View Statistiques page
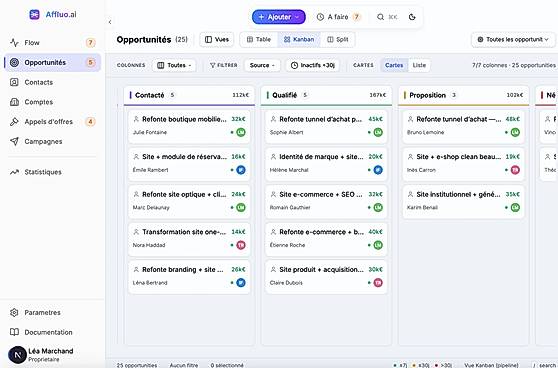Image resolution: width=558 pixels, height=368 pixels. [x=53, y=172]
